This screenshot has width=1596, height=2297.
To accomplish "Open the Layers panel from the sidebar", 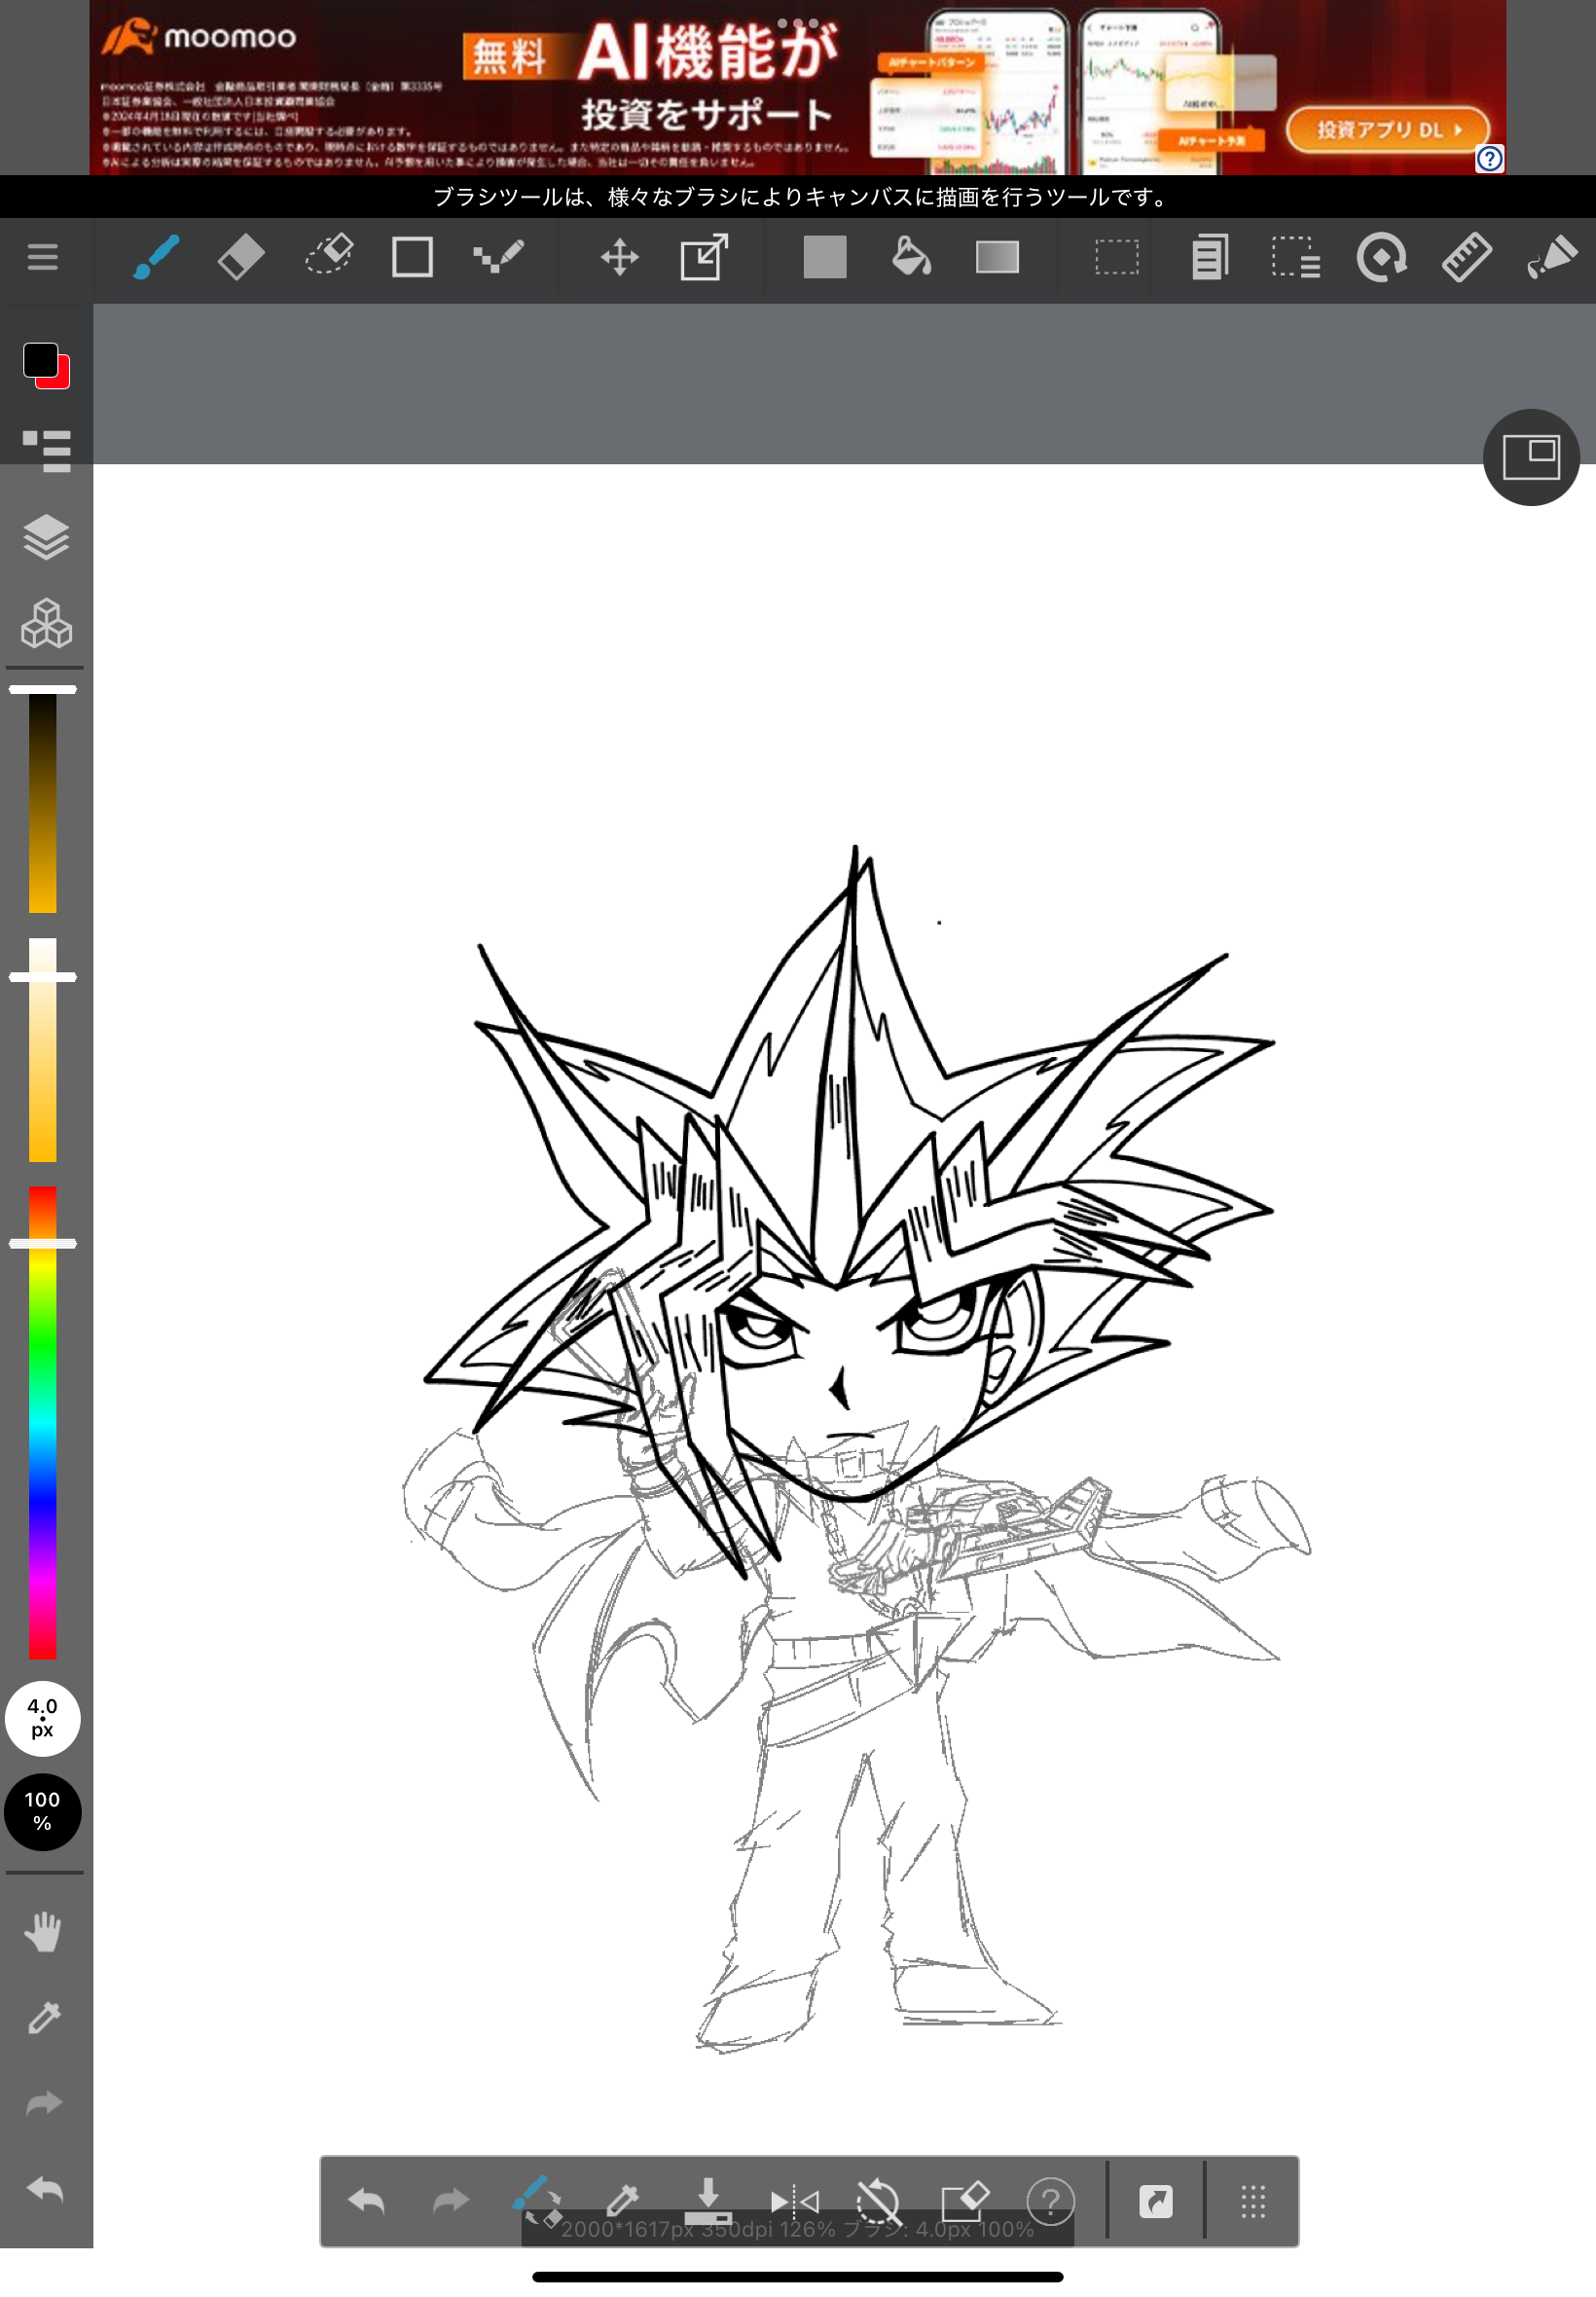I will [x=46, y=537].
